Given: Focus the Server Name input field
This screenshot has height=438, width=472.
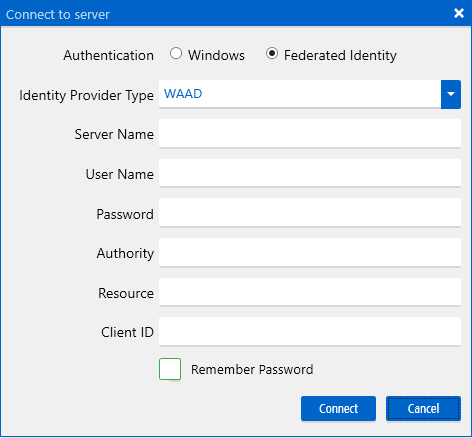Looking at the screenshot, I should click(x=310, y=133).
